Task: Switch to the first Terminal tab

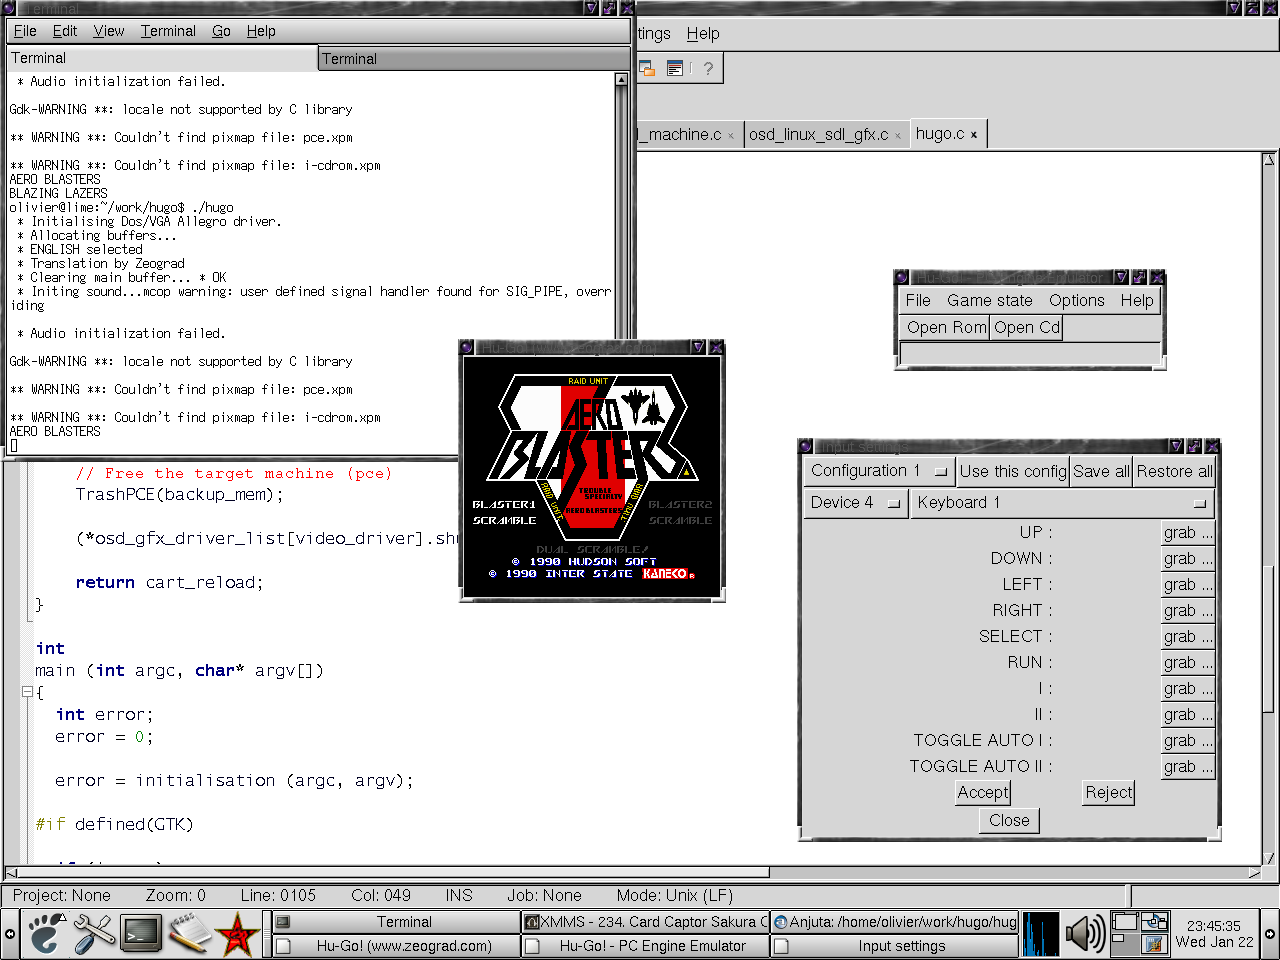Action: pyautogui.click(x=162, y=58)
